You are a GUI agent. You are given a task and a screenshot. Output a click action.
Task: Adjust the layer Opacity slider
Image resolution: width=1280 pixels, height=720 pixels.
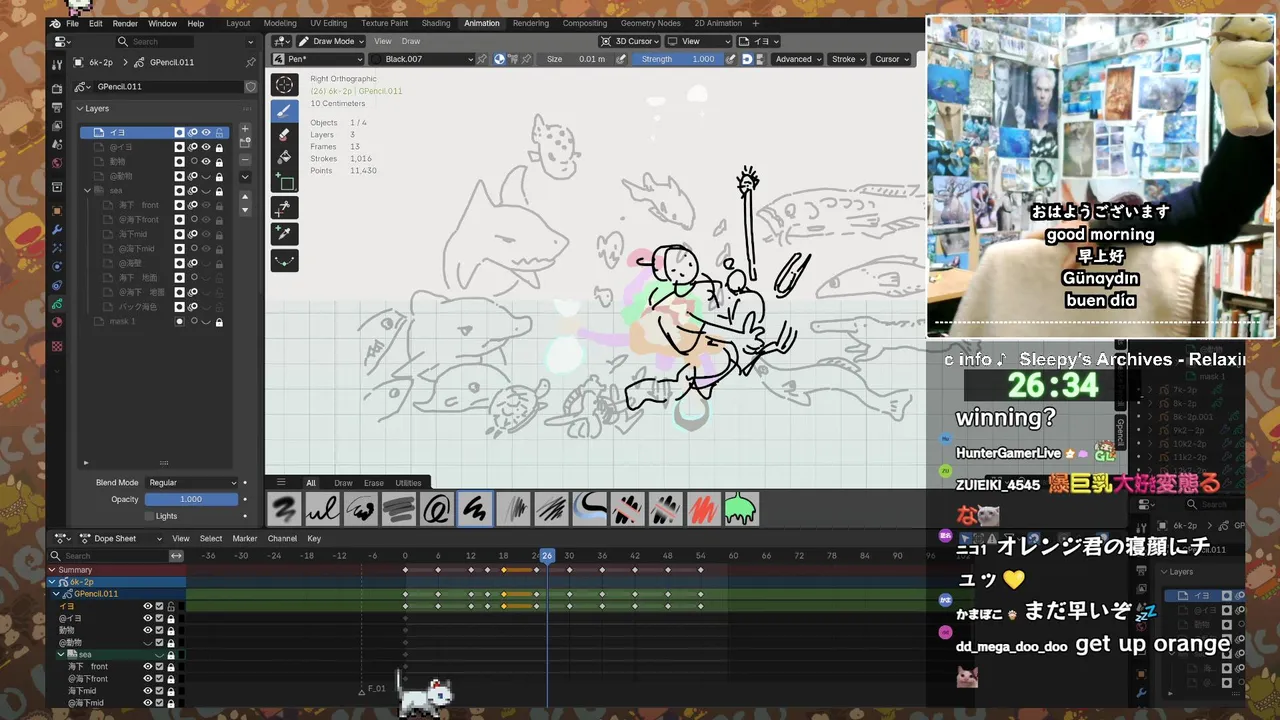pos(191,499)
